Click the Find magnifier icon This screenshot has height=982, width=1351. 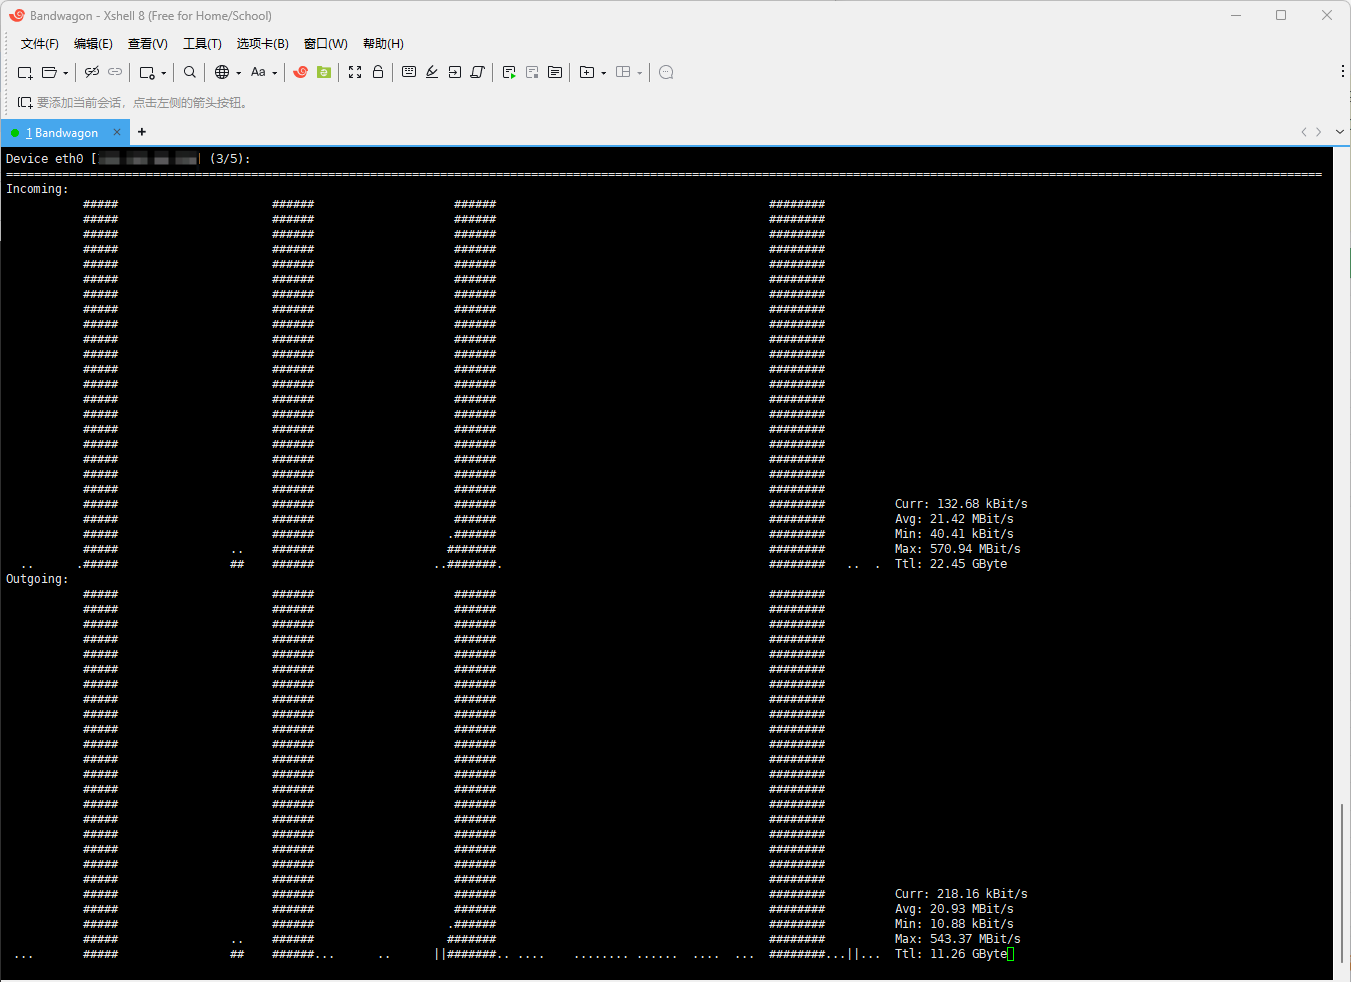(190, 72)
